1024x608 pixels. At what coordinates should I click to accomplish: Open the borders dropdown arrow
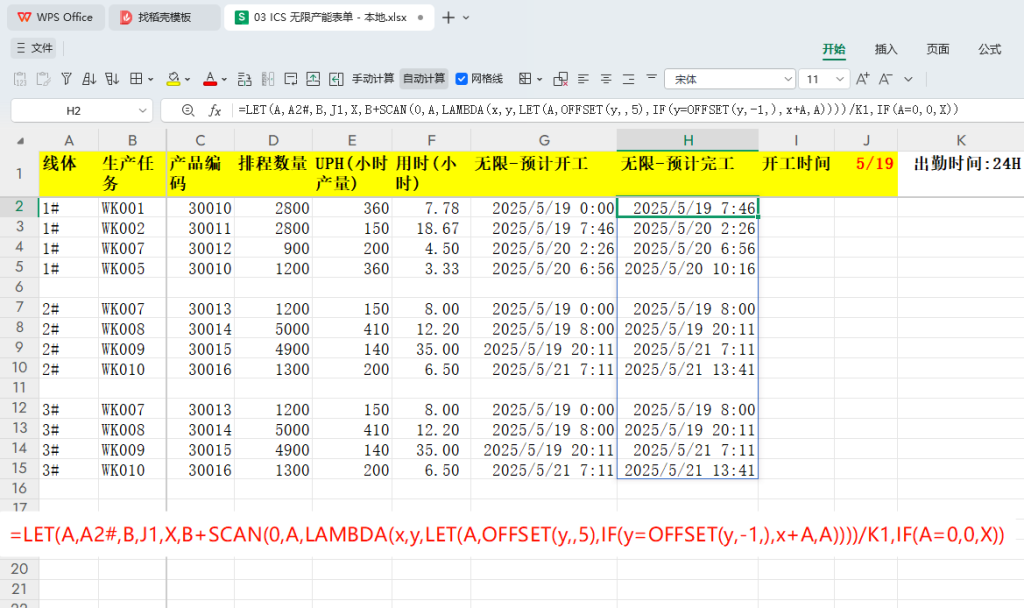click(x=151, y=80)
